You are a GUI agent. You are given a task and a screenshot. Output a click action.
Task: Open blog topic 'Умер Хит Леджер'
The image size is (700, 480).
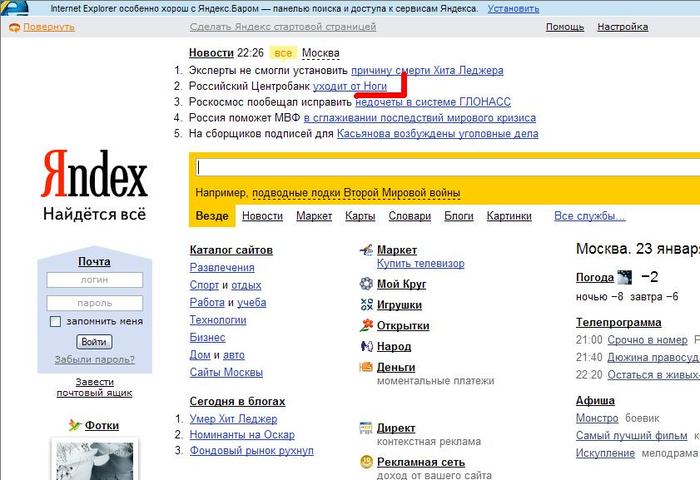[x=233, y=419]
